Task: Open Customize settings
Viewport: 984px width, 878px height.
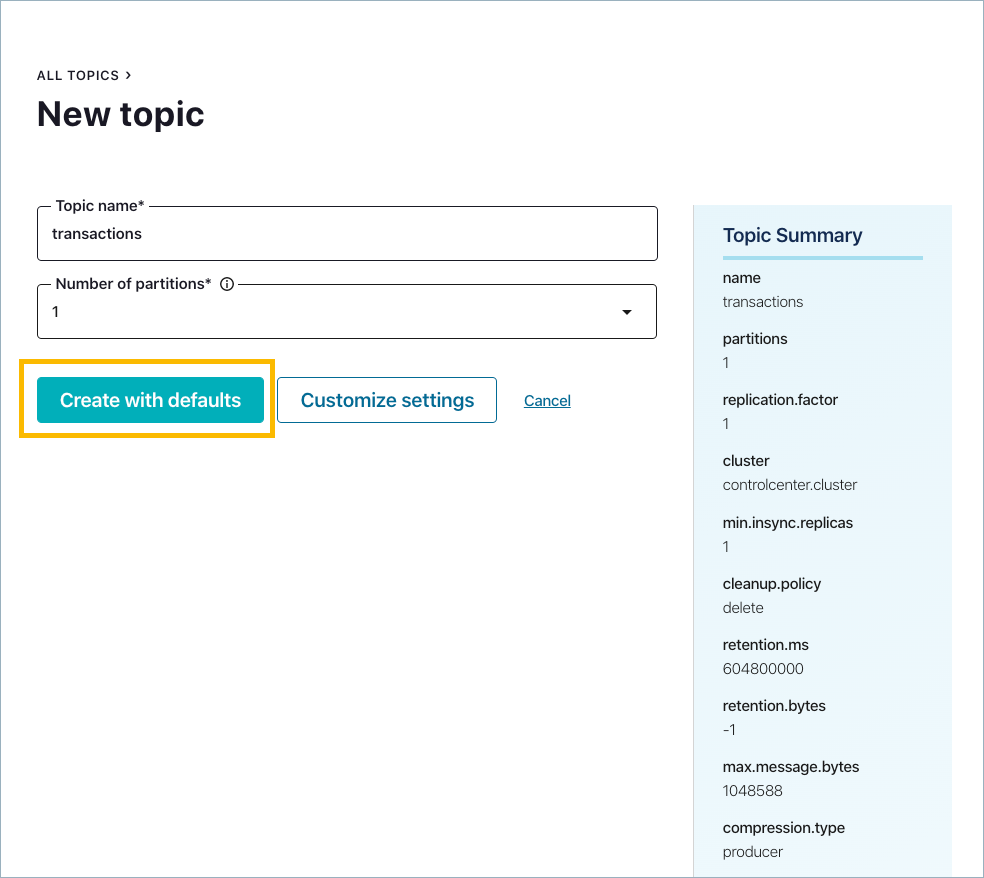Action: [x=387, y=400]
